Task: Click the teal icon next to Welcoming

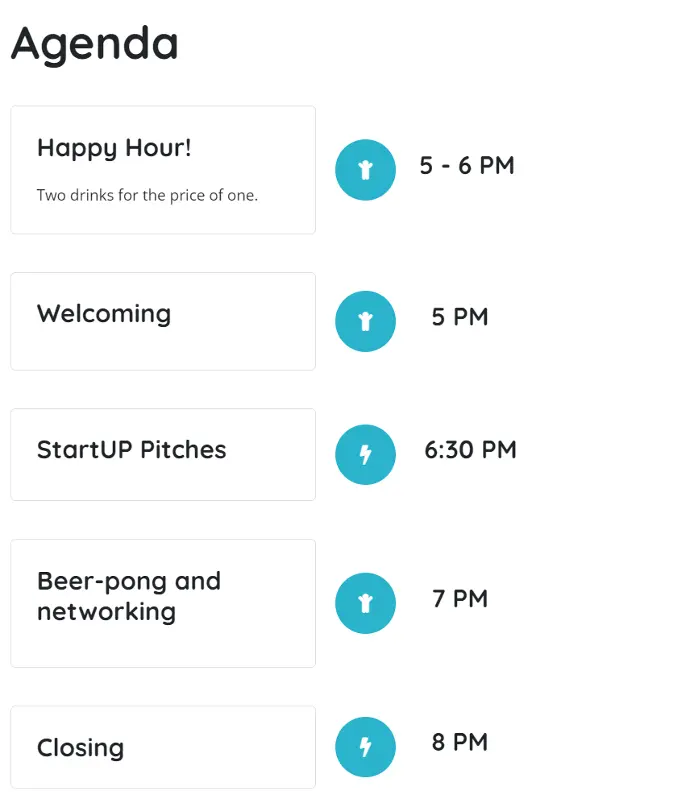Action: pyautogui.click(x=365, y=321)
